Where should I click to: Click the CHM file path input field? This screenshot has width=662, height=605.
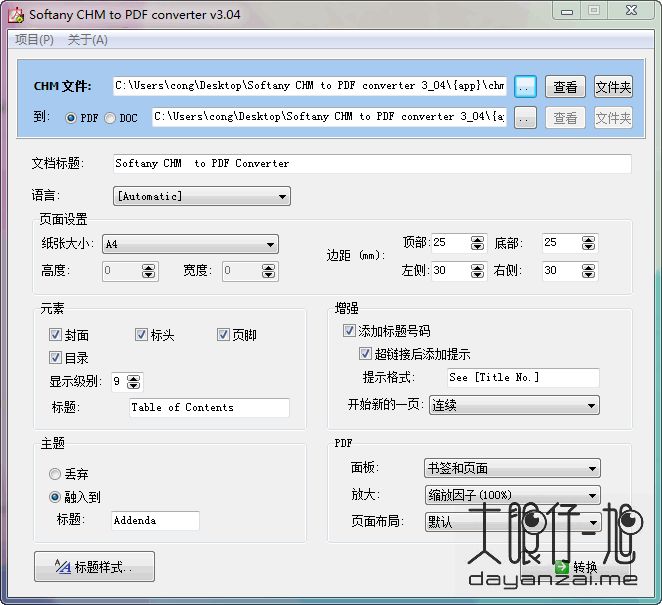click(310, 86)
